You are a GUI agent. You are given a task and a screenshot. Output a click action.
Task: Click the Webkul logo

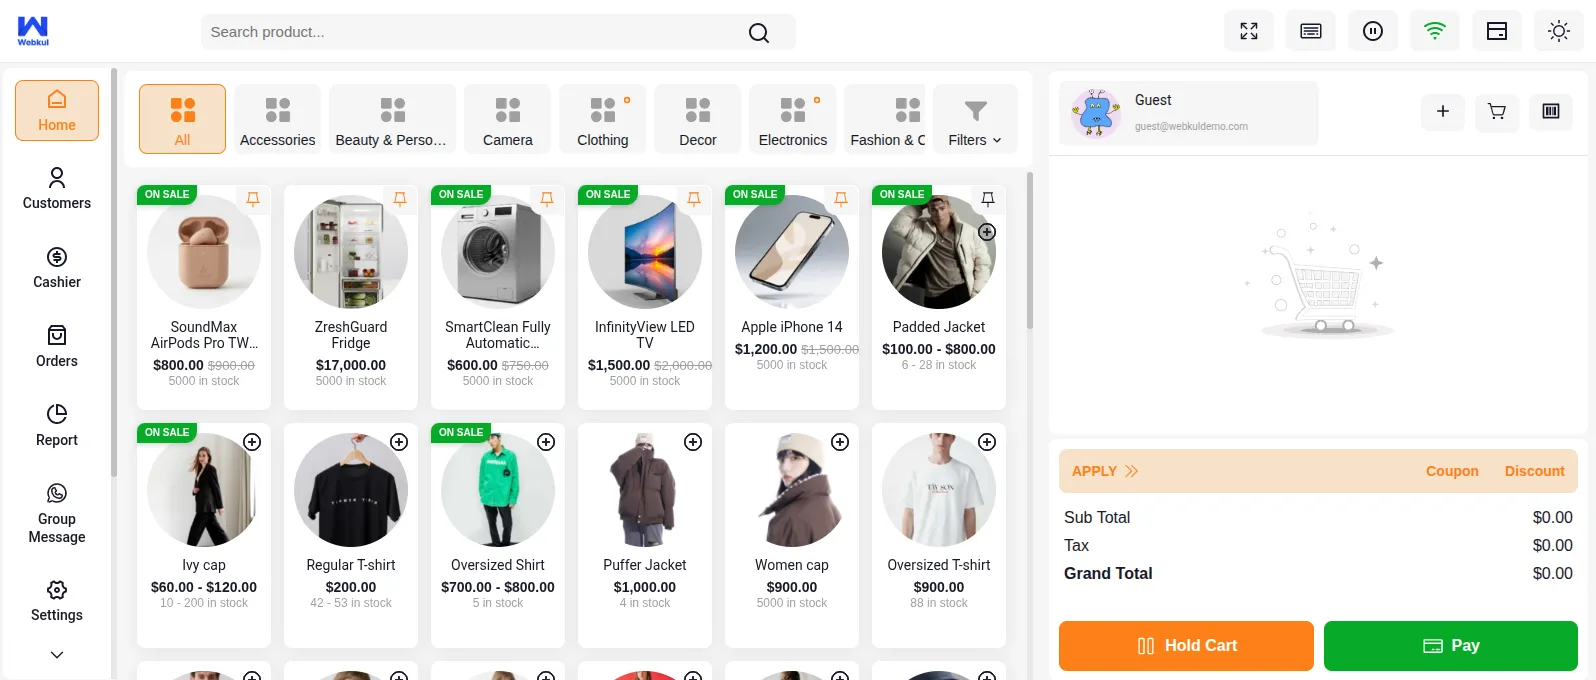point(33,31)
